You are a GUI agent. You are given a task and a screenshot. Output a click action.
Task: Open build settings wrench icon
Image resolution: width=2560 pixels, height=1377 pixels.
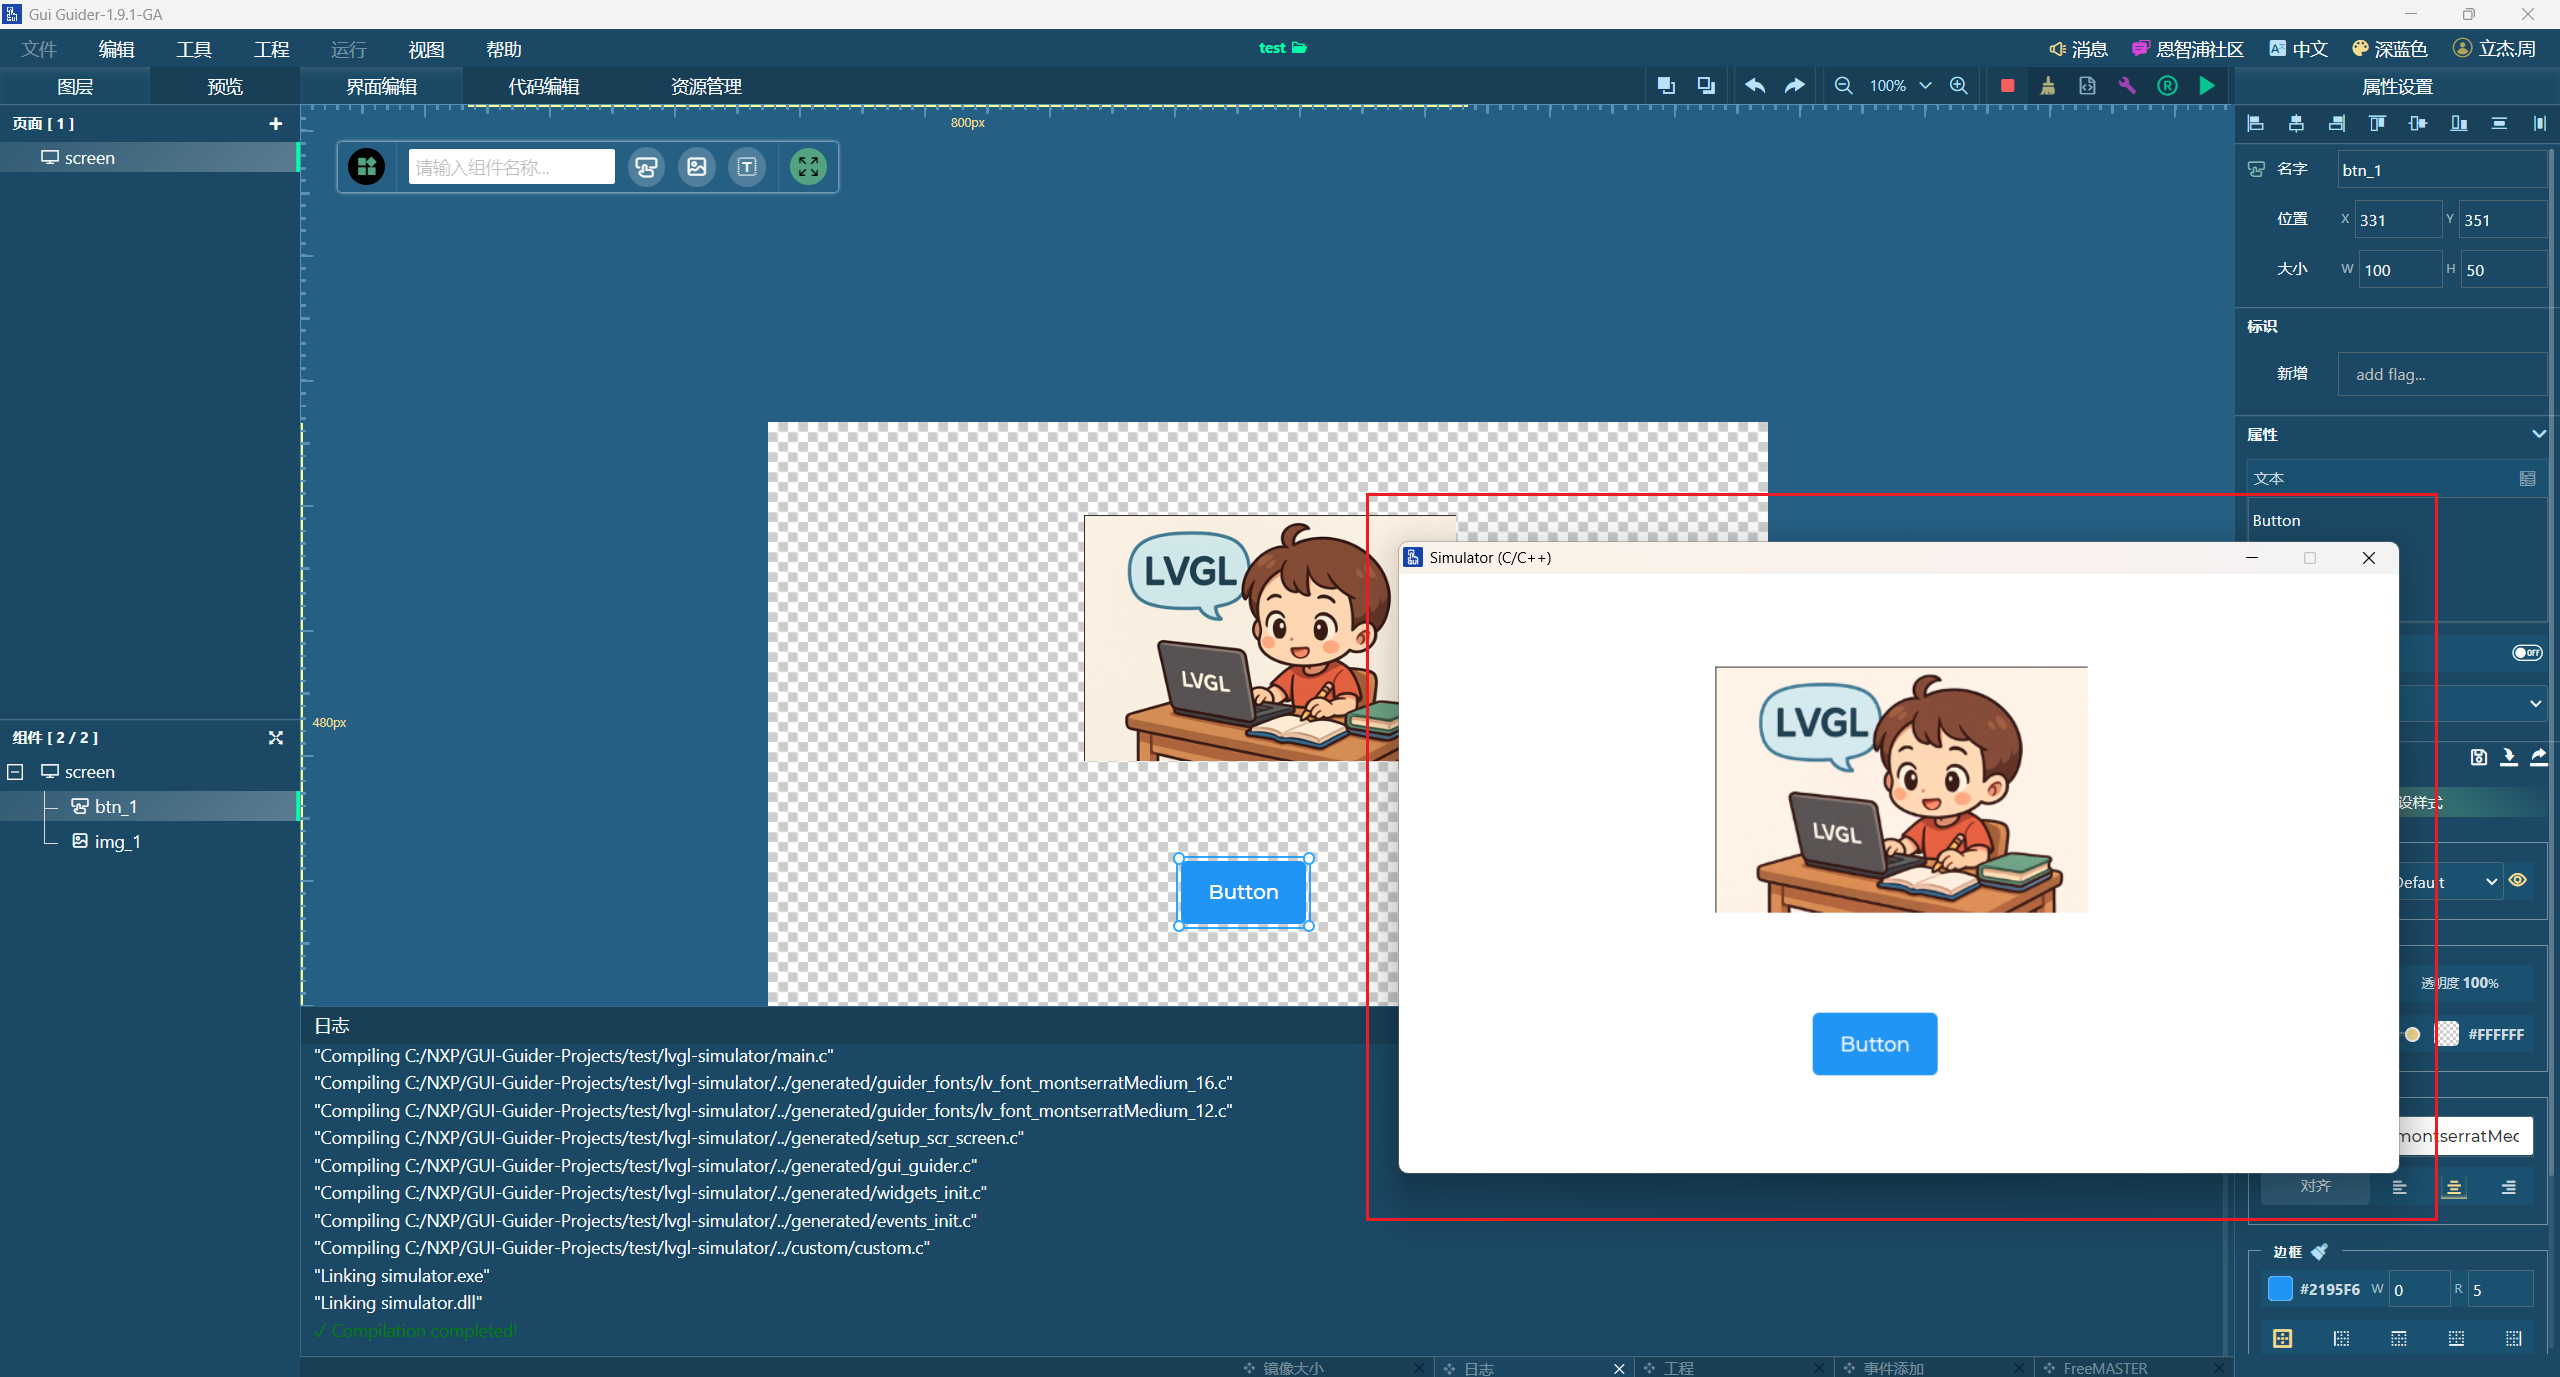point(2127,86)
